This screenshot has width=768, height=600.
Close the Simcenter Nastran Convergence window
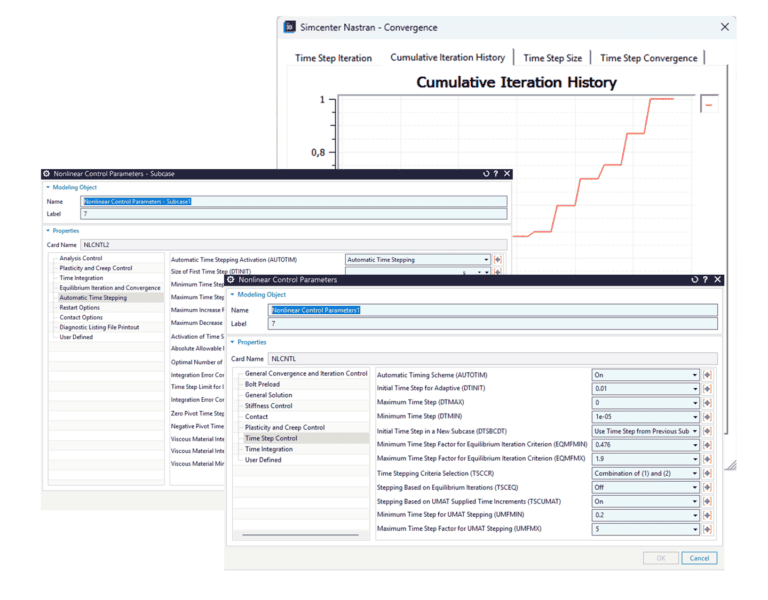724,27
